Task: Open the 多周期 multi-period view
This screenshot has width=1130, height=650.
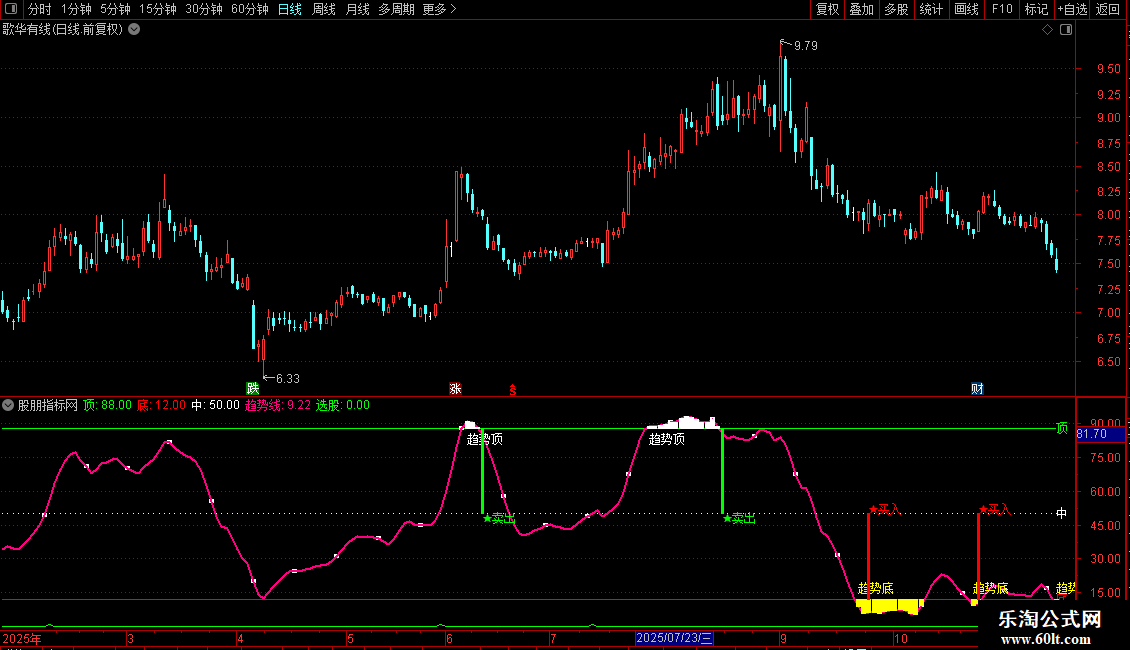Action: (x=396, y=9)
